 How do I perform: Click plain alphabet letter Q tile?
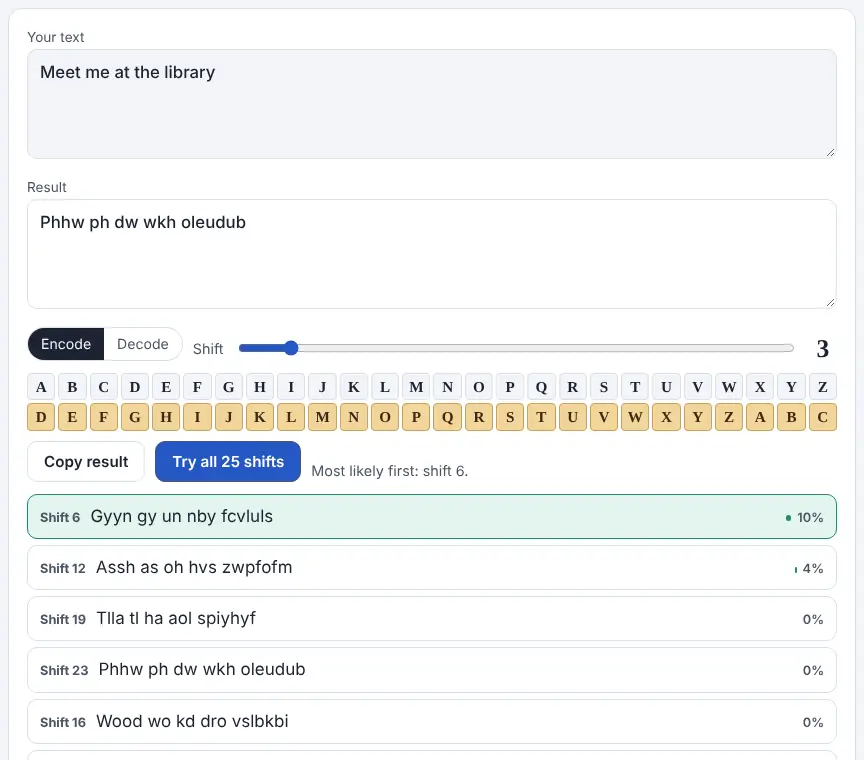point(541,387)
